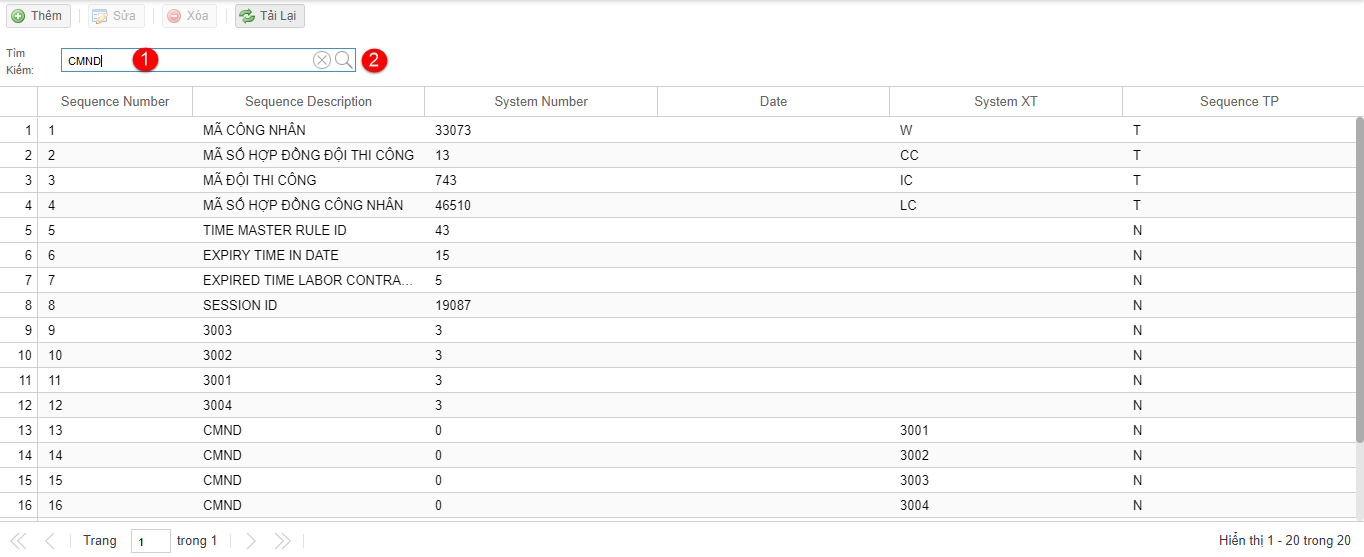1364x557 pixels.
Task: Click the Xóa delete button
Action: click(x=188, y=16)
